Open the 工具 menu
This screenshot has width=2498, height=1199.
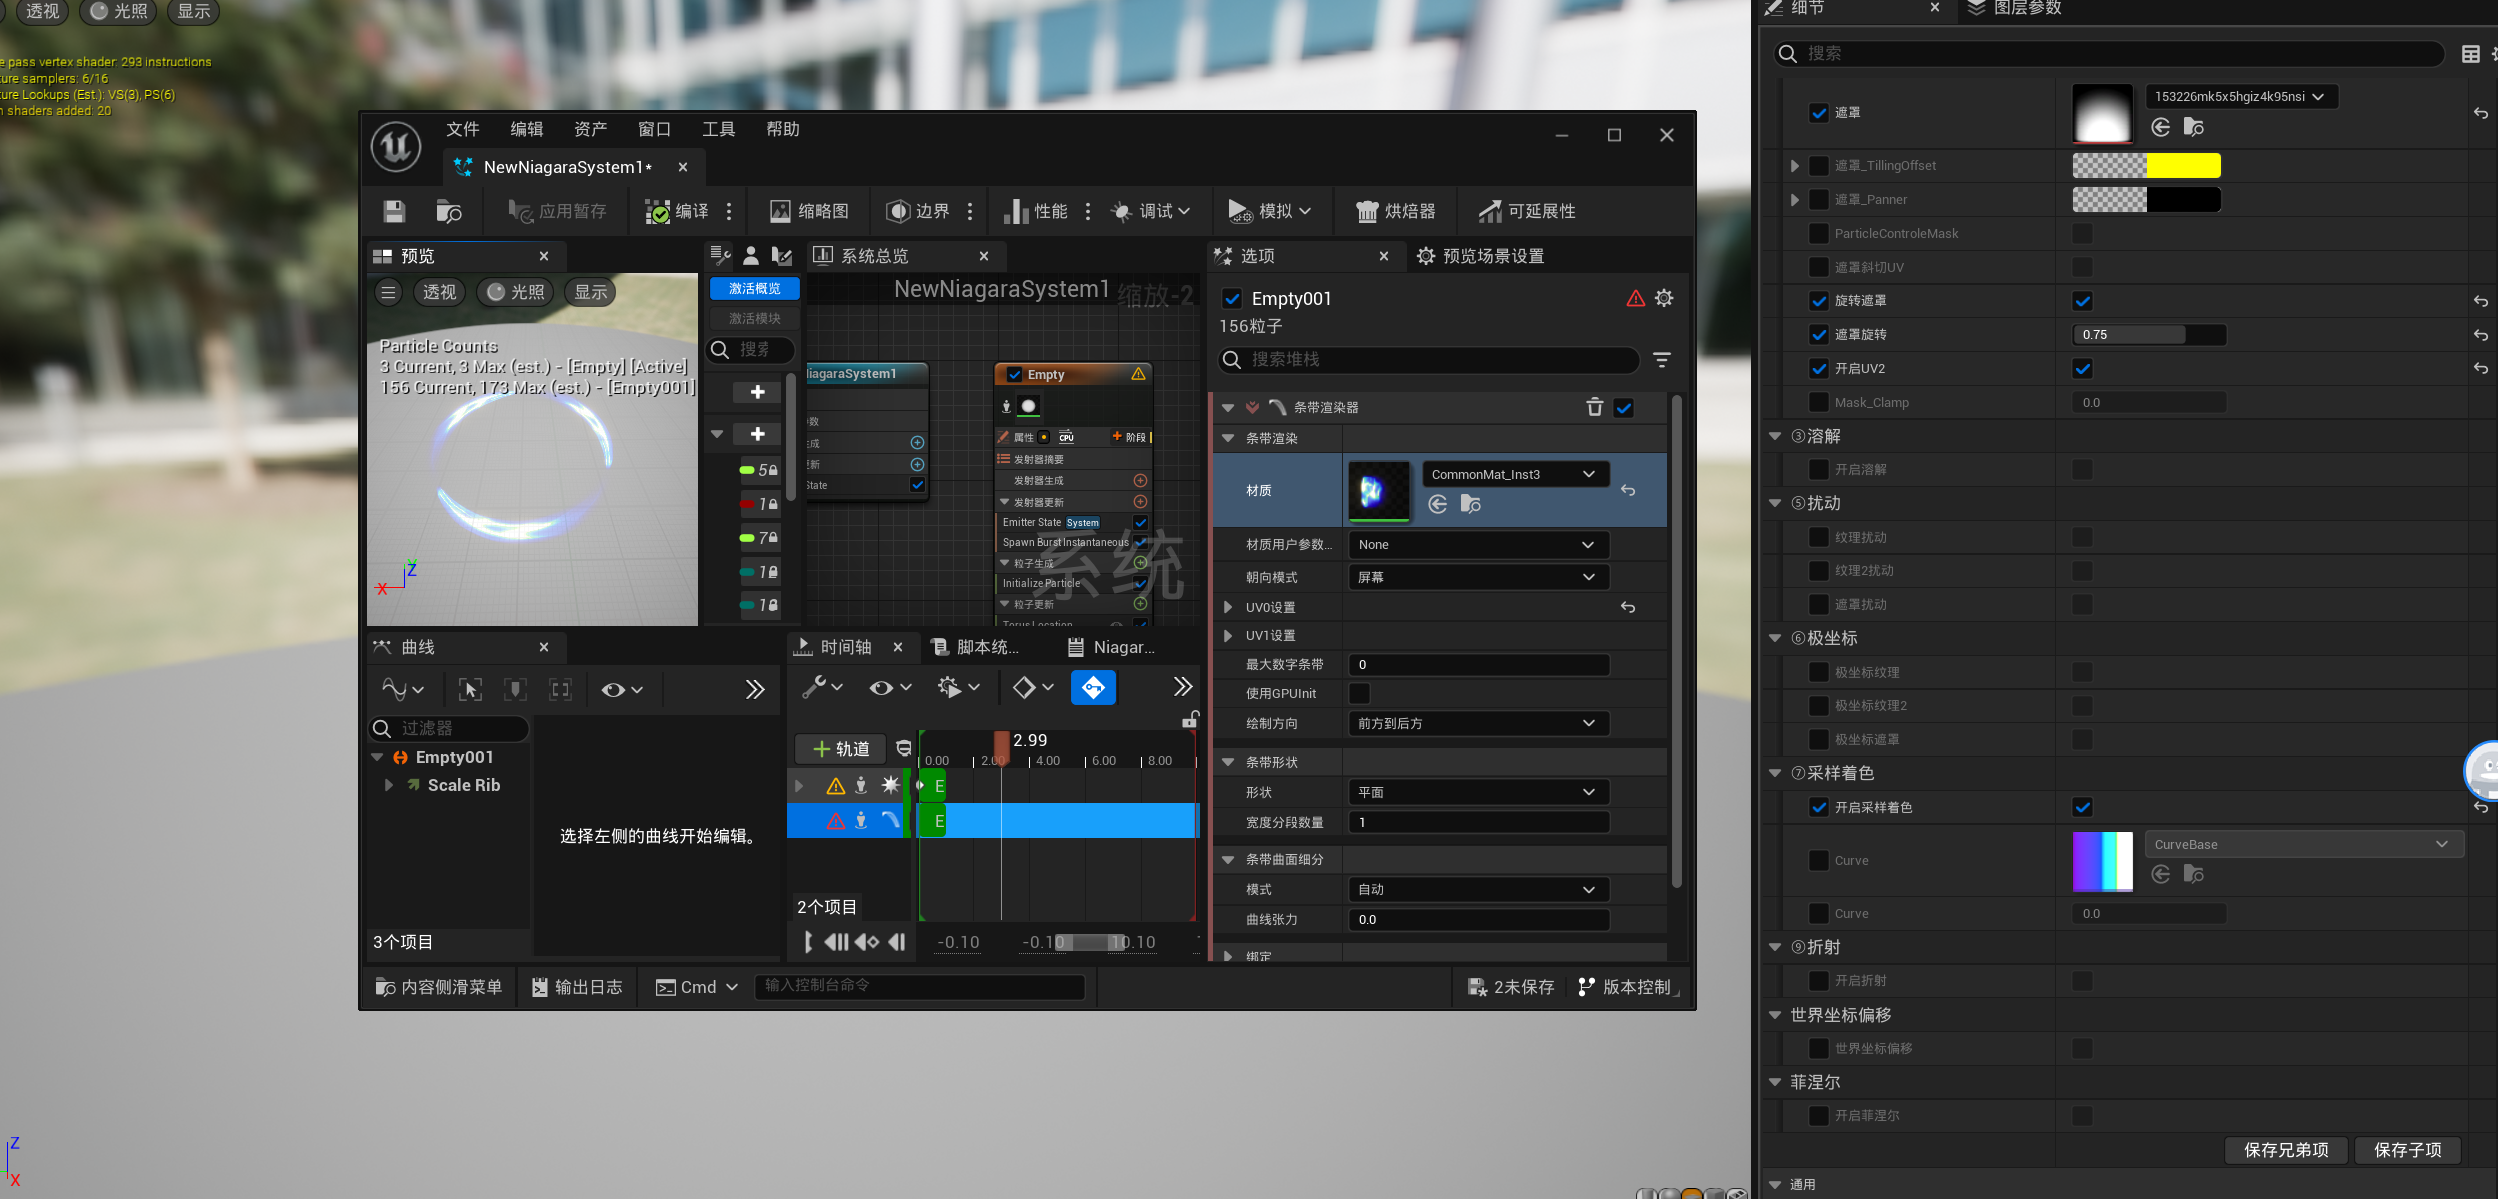tap(719, 129)
